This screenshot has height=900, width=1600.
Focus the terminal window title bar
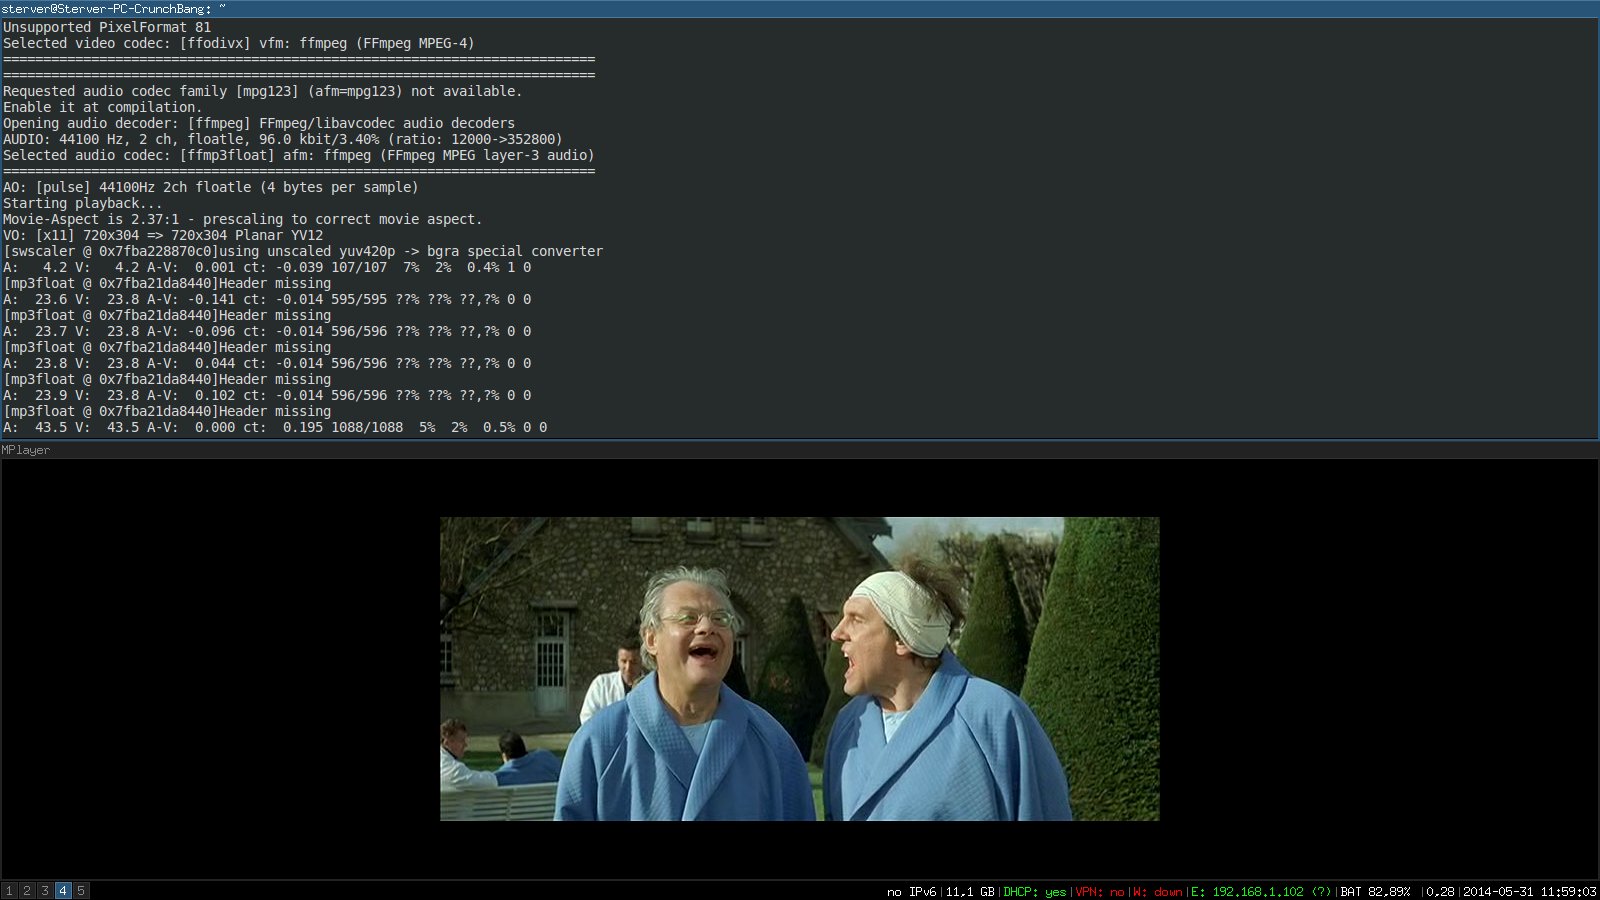click(x=800, y=9)
